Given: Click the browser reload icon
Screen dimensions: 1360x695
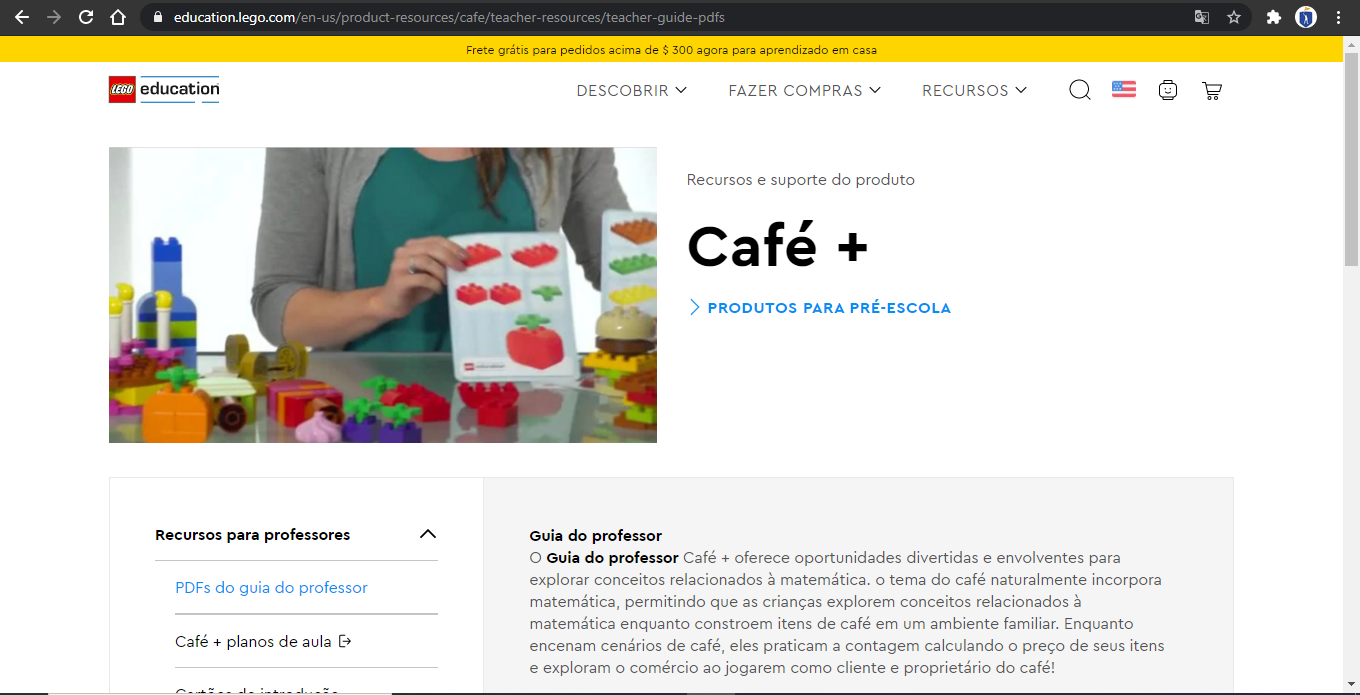Looking at the screenshot, I should [86, 17].
